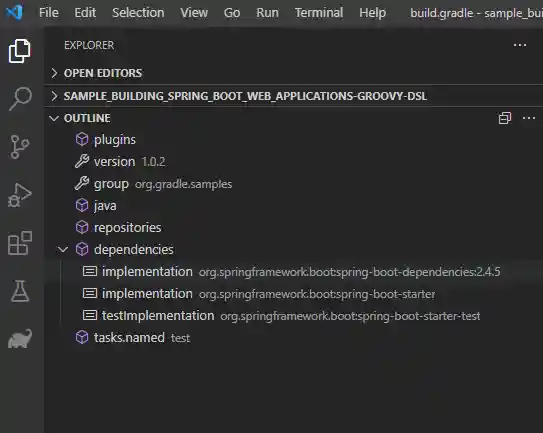
Task: Select java in the outline
Action: click(293, 205)
